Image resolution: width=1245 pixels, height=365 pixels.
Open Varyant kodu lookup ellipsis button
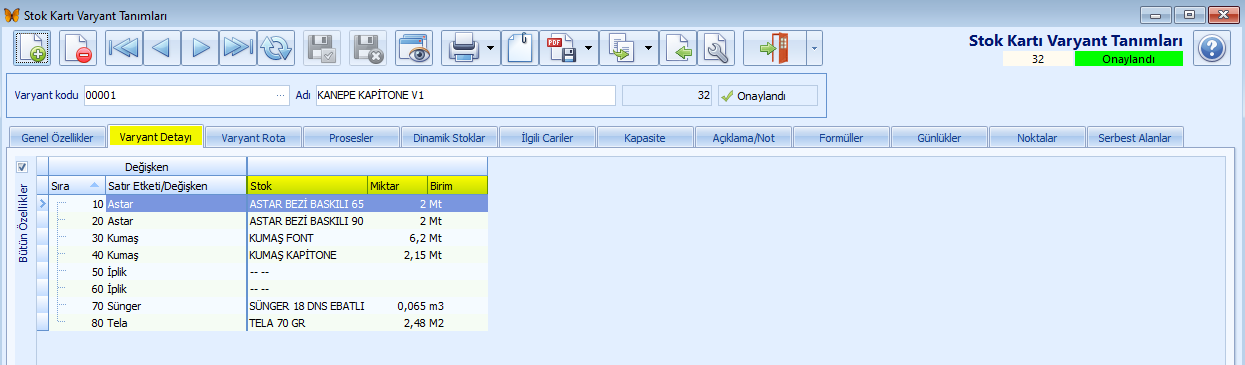282,96
